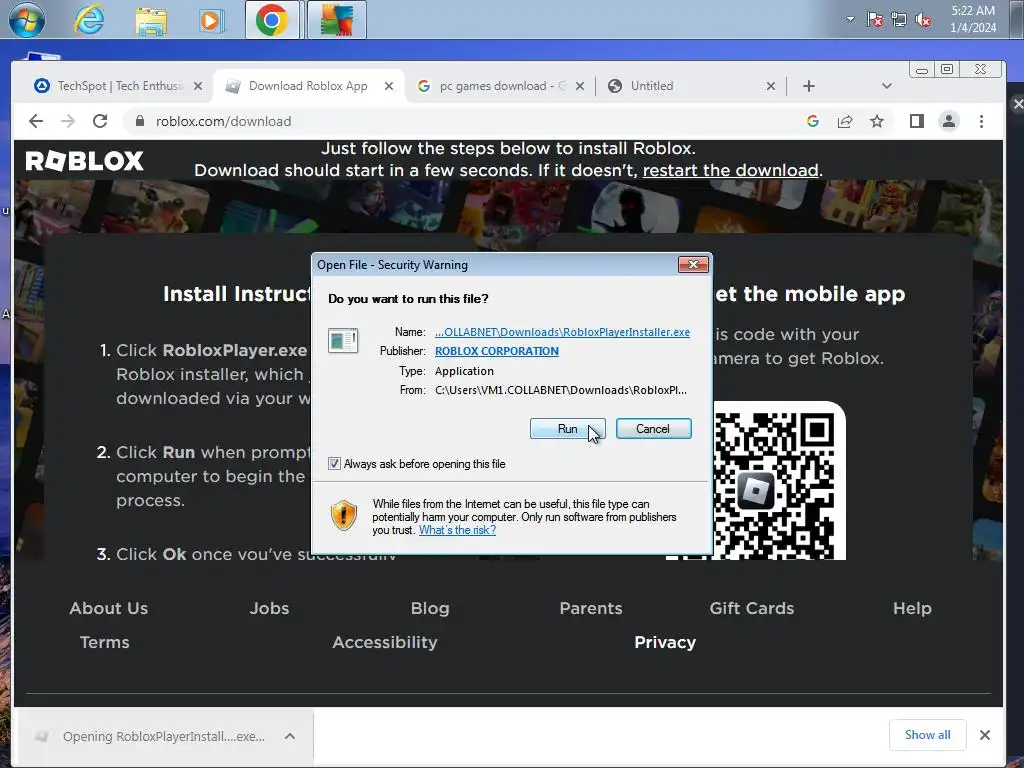The image size is (1024, 768).
Task: Open Windows Explorer folder icon in taskbar
Action: tap(151, 20)
